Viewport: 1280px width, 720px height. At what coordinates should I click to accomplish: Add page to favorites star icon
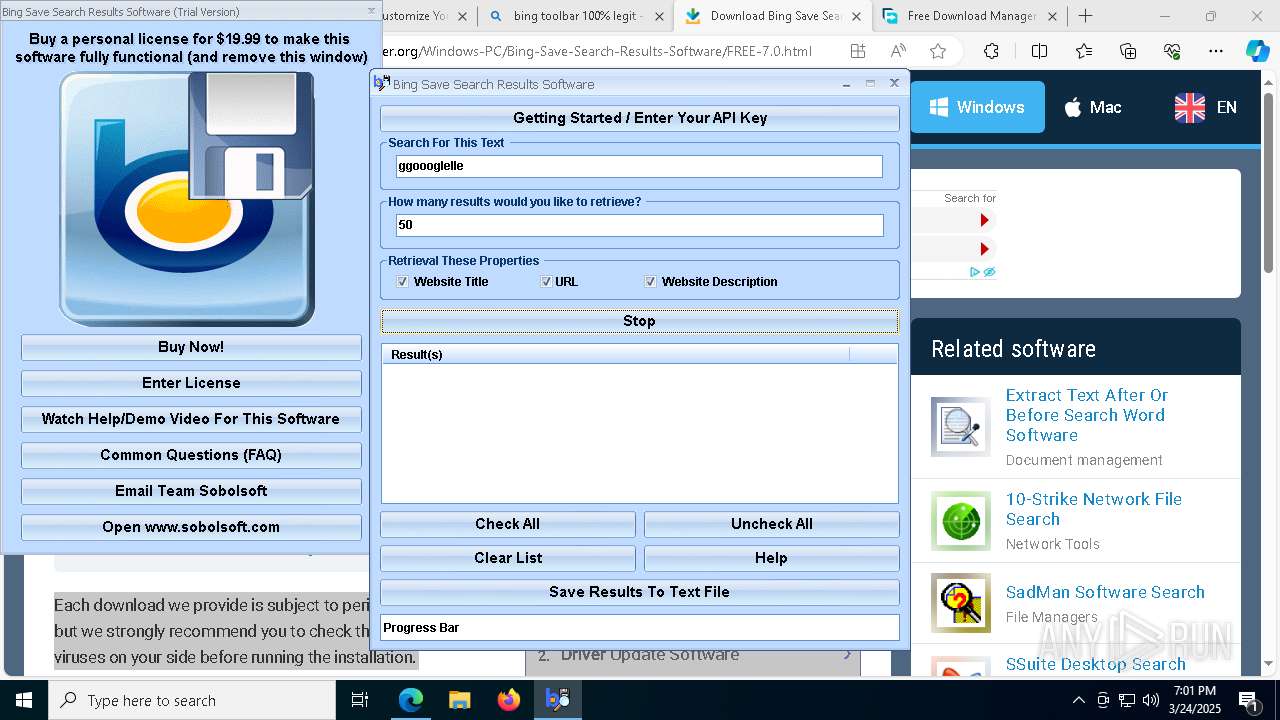[x=938, y=51]
